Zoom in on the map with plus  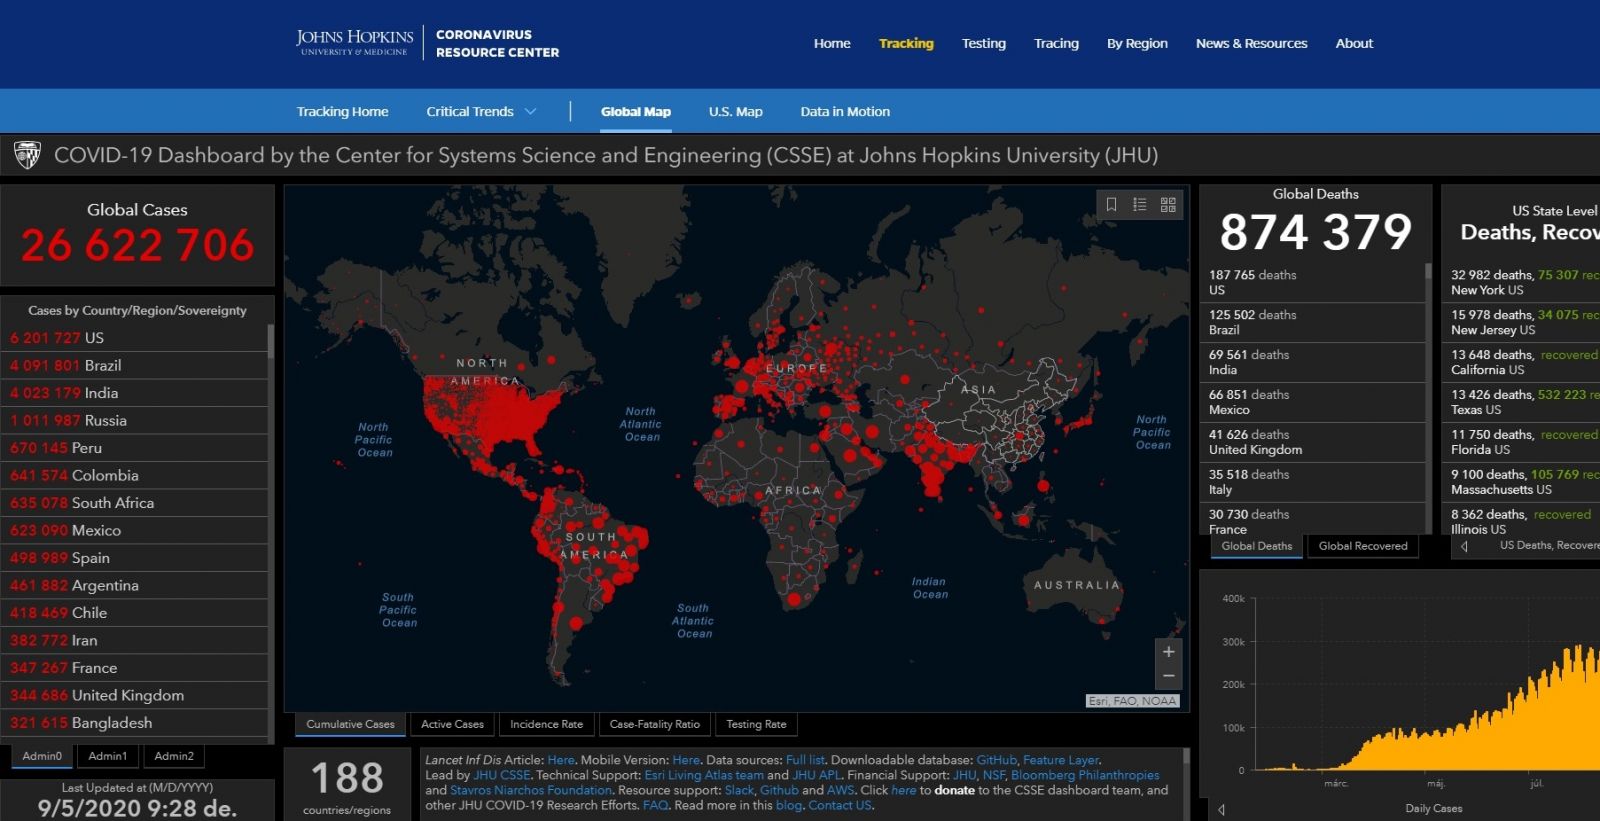[x=1168, y=652]
